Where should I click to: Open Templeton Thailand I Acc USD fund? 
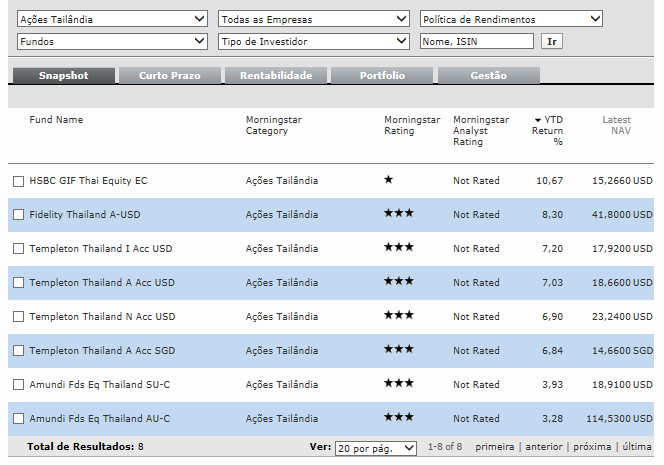[101, 249]
